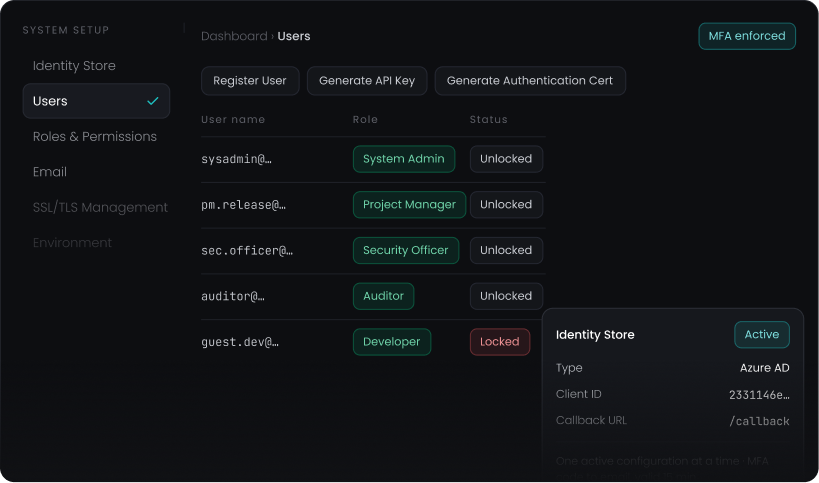Screen dimensions: 819x483
Task: Toggle Unlocked status for auditor
Action: (506, 296)
